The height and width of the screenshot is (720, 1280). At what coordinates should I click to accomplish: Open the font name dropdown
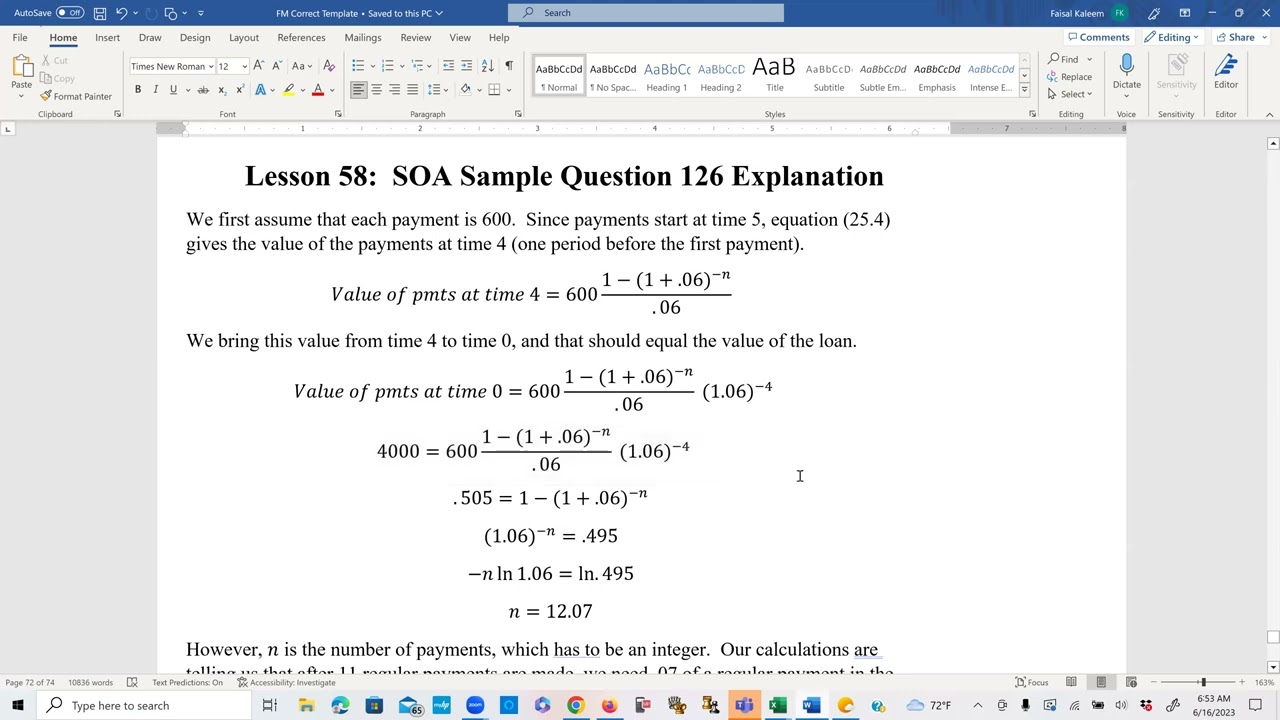(211, 66)
